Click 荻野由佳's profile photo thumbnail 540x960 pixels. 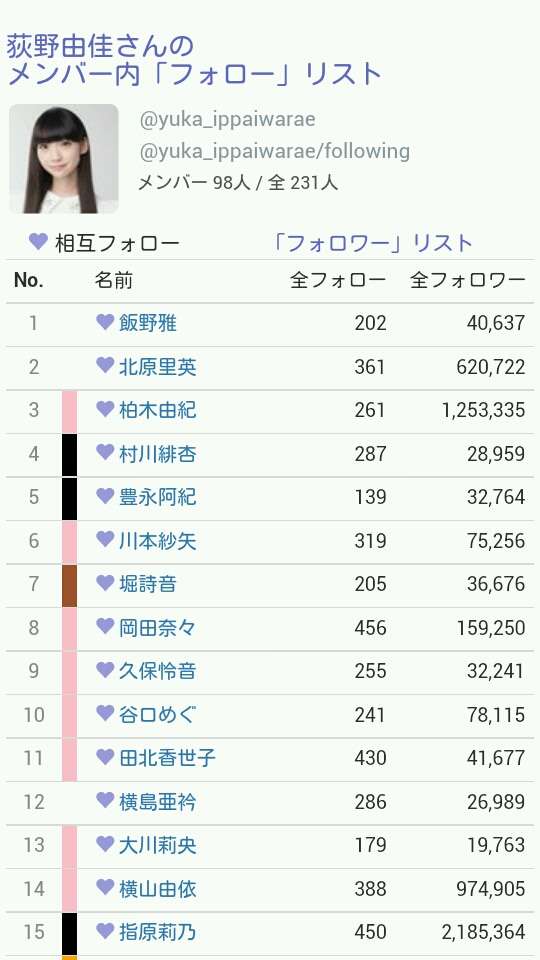click(x=64, y=159)
